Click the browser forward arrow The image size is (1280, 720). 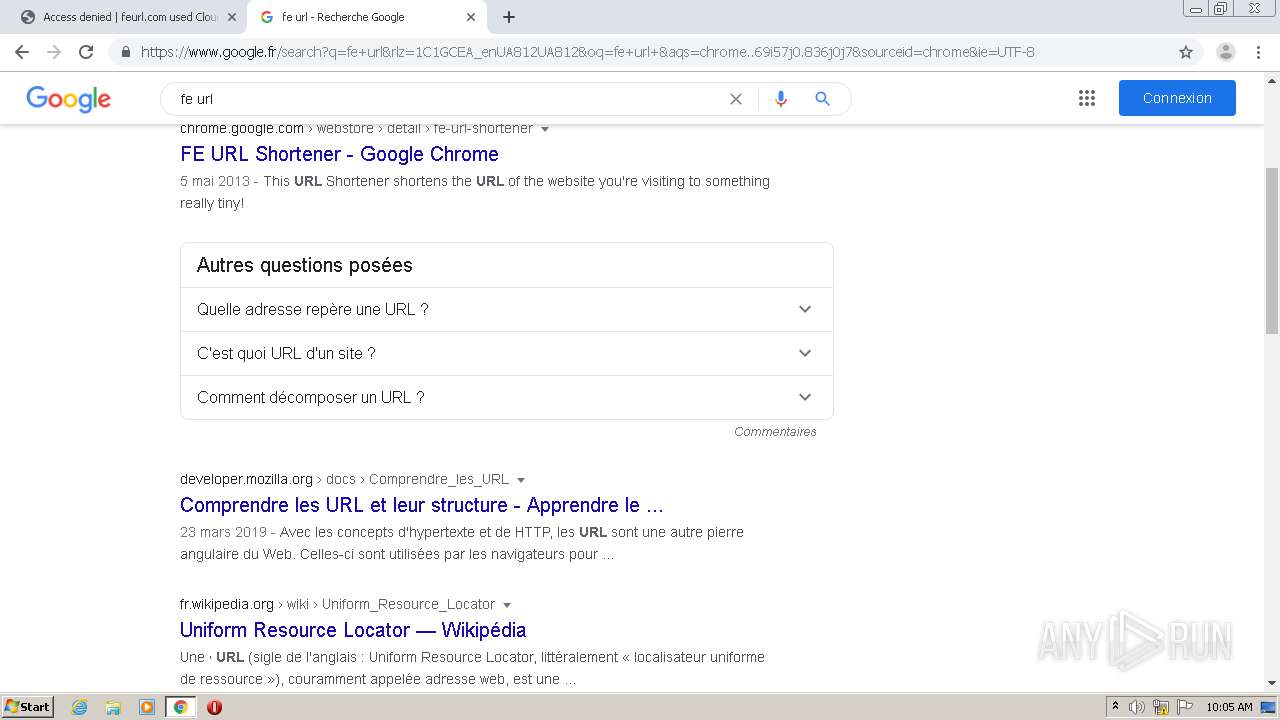(x=54, y=52)
